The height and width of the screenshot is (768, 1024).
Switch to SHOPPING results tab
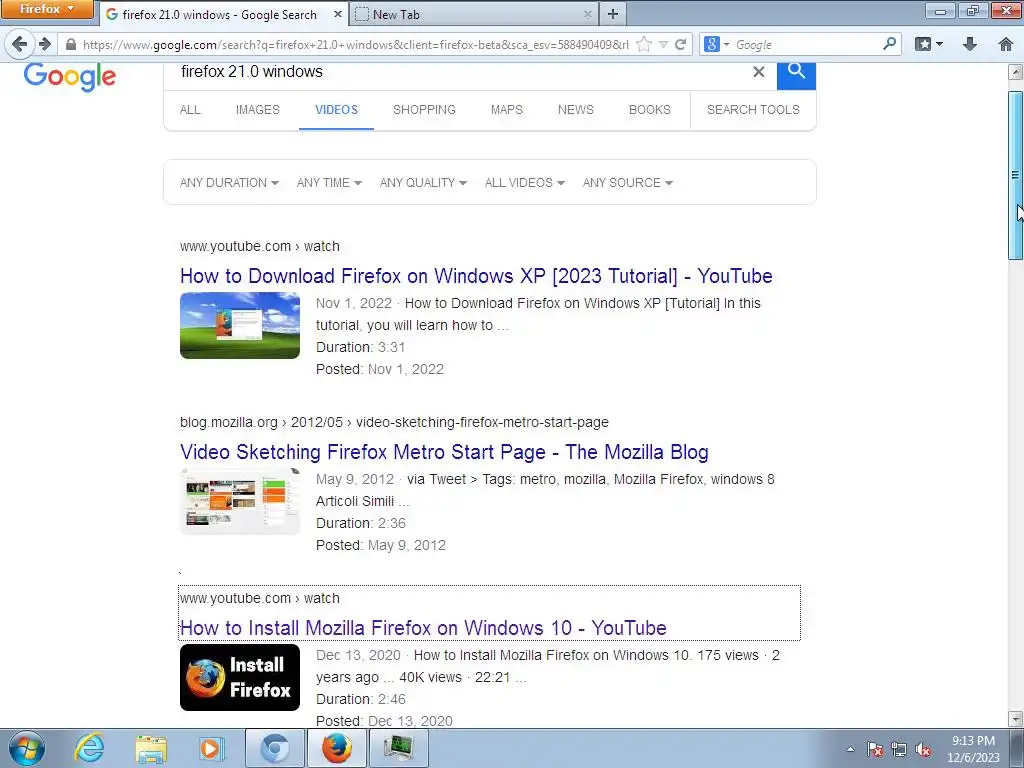click(x=424, y=110)
